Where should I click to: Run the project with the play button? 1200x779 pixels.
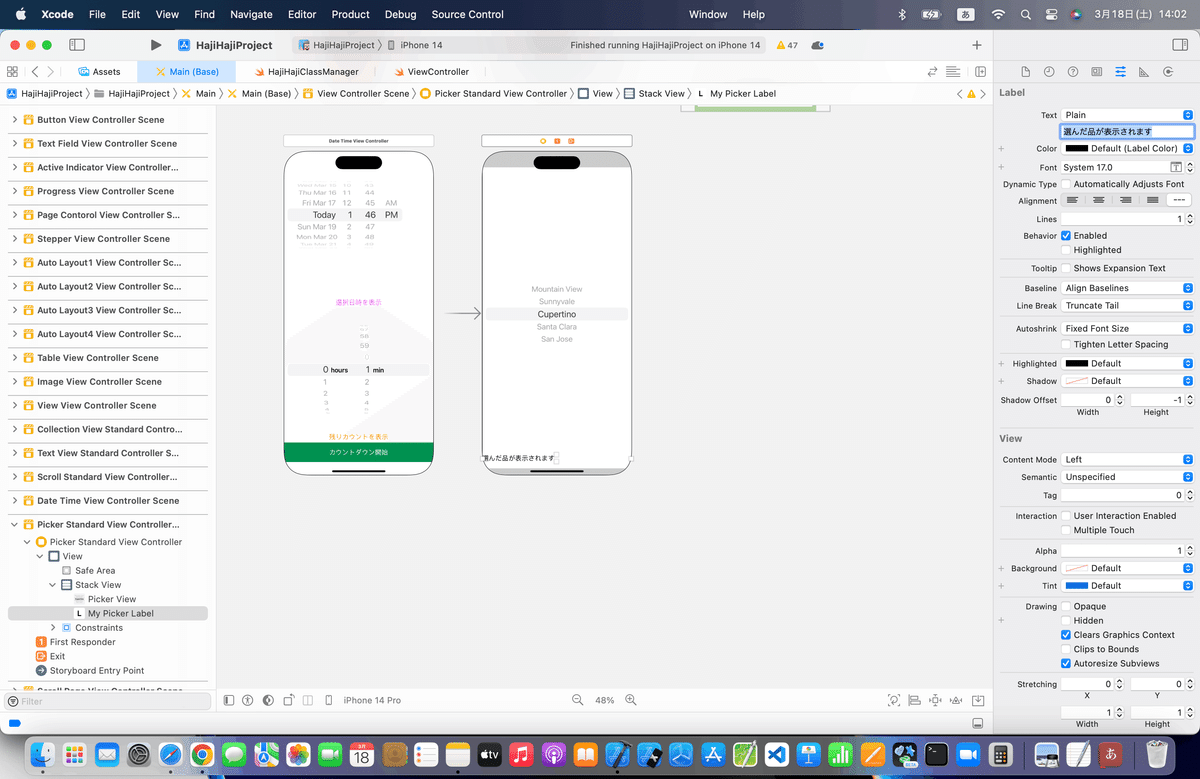(x=156, y=45)
